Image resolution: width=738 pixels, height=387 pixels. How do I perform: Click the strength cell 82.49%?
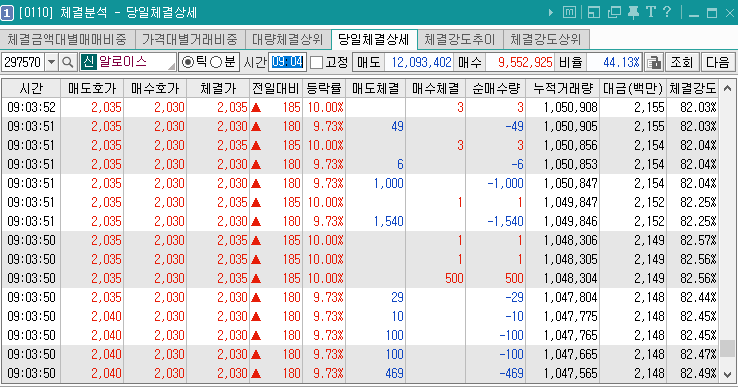click(693, 373)
